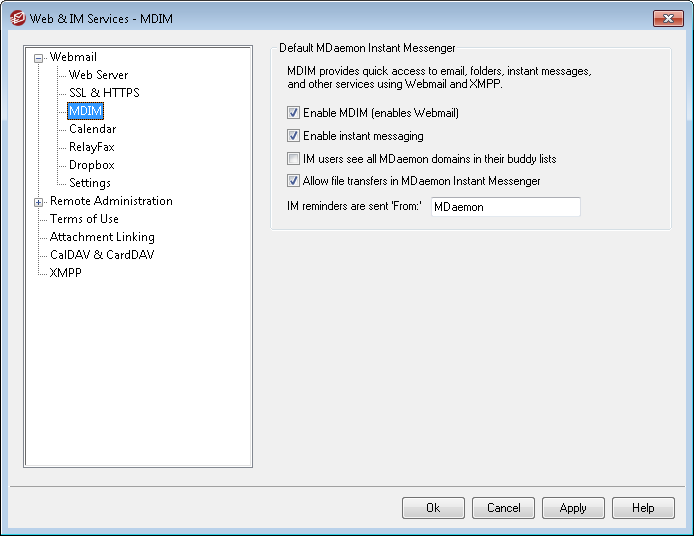Expand the Remote Administration tree node

click(x=39, y=202)
